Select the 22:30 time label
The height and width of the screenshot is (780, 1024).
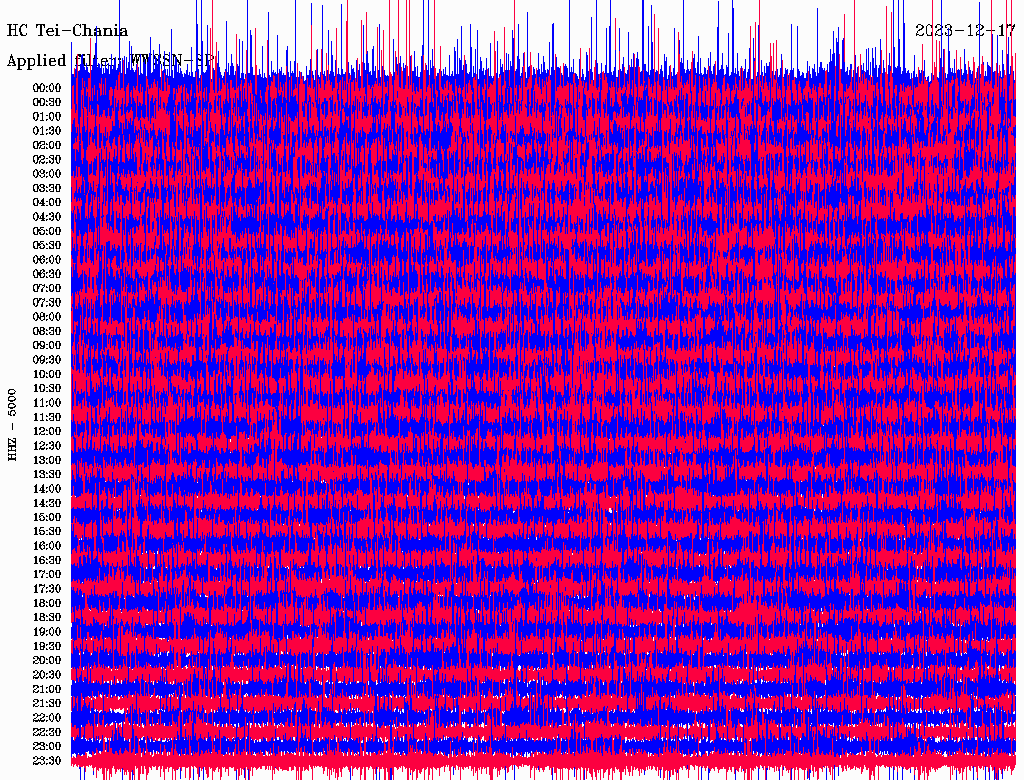[x=47, y=732]
